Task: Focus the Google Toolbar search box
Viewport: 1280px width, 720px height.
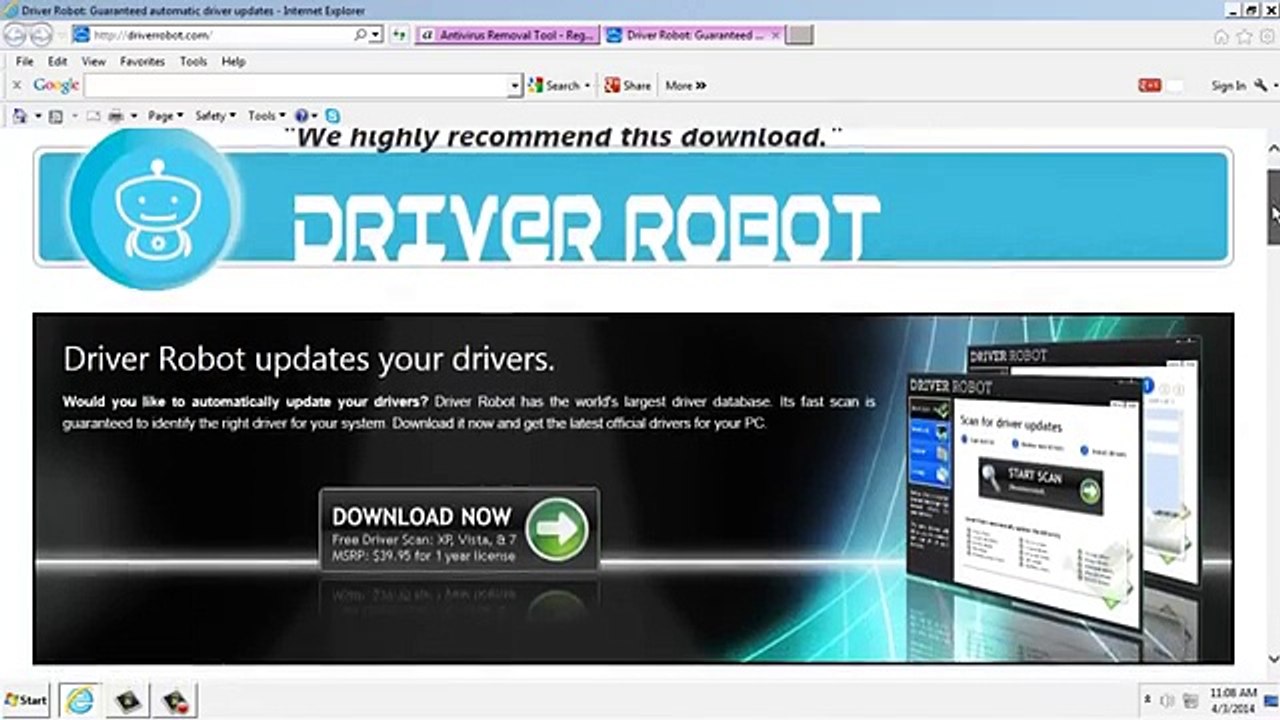Action: (297, 86)
